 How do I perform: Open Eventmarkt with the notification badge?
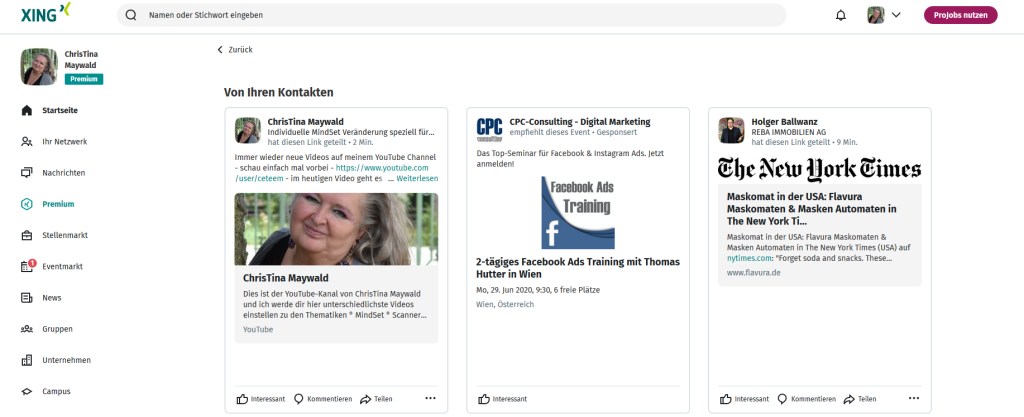61,267
